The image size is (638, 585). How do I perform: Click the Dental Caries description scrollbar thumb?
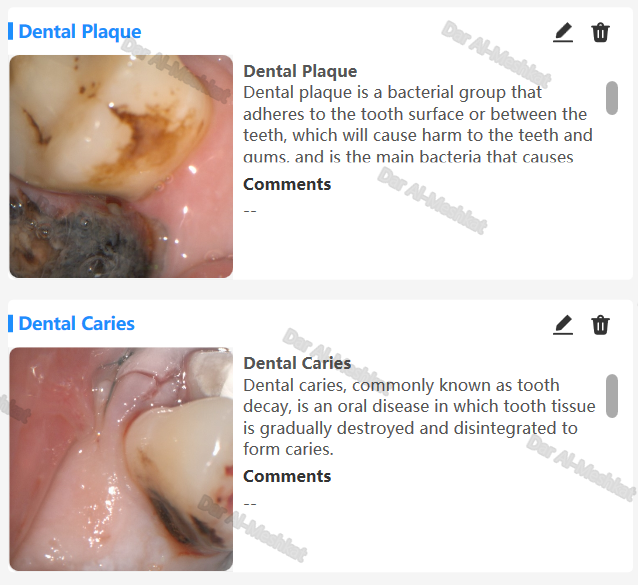click(612, 396)
